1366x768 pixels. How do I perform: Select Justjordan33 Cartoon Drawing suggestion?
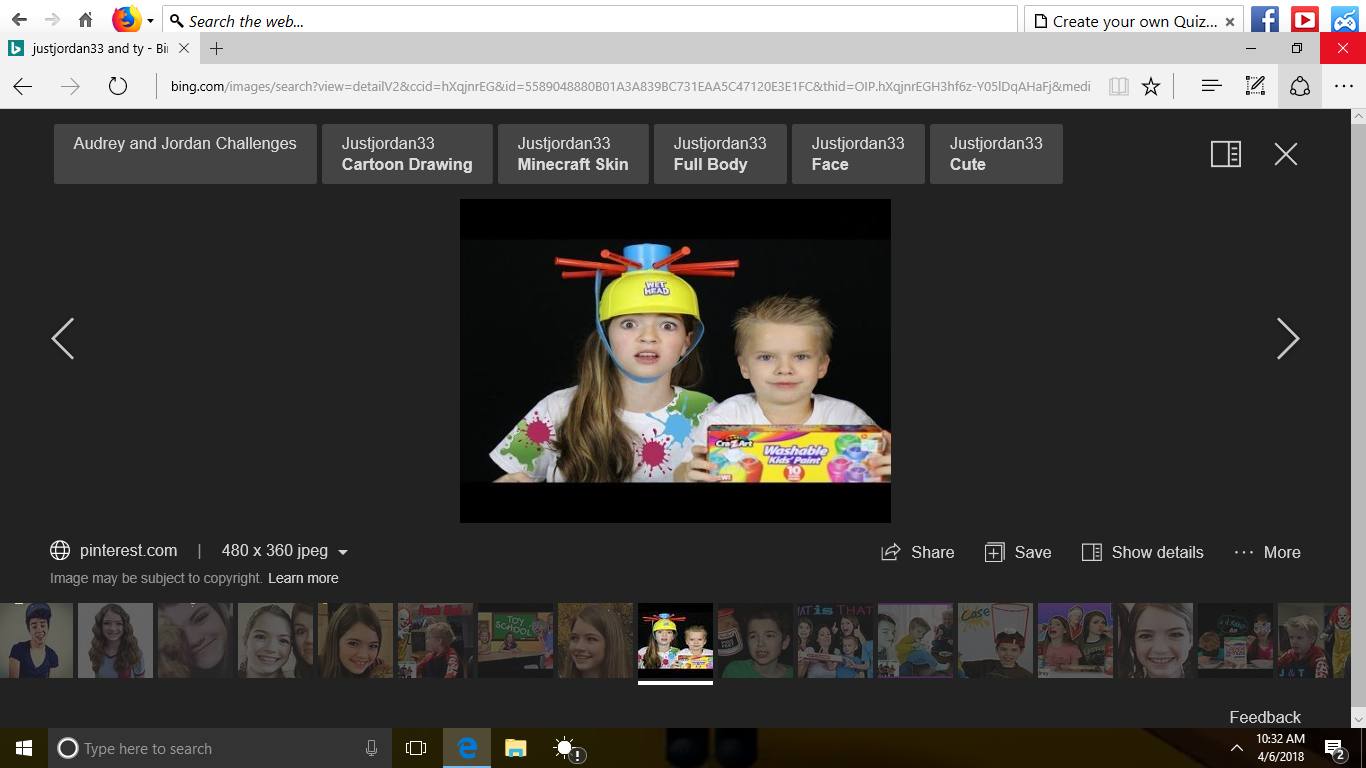point(407,154)
